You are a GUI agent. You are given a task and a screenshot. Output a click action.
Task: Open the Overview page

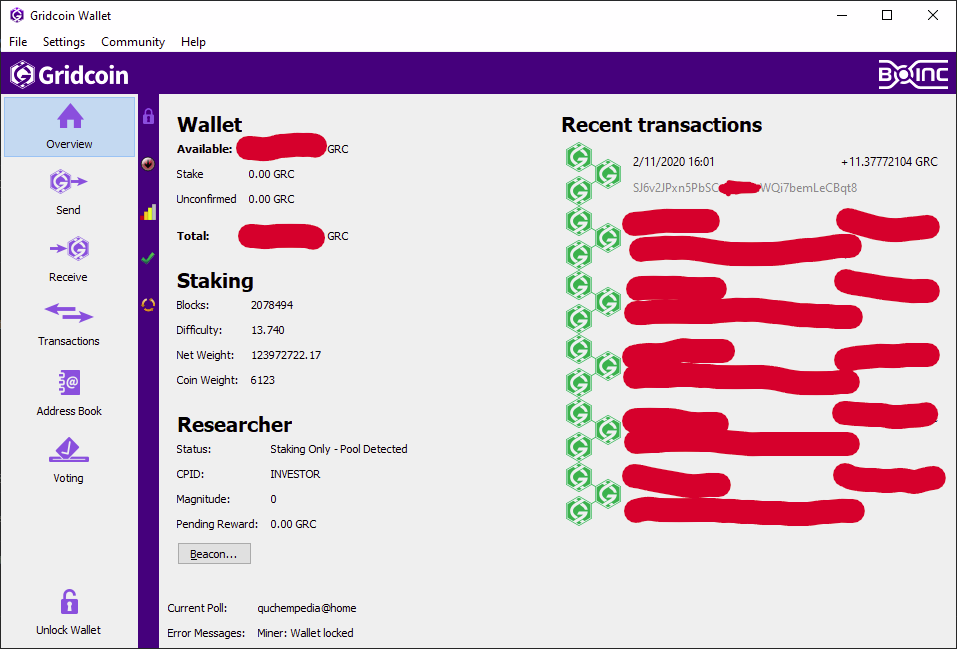point(69,127)
